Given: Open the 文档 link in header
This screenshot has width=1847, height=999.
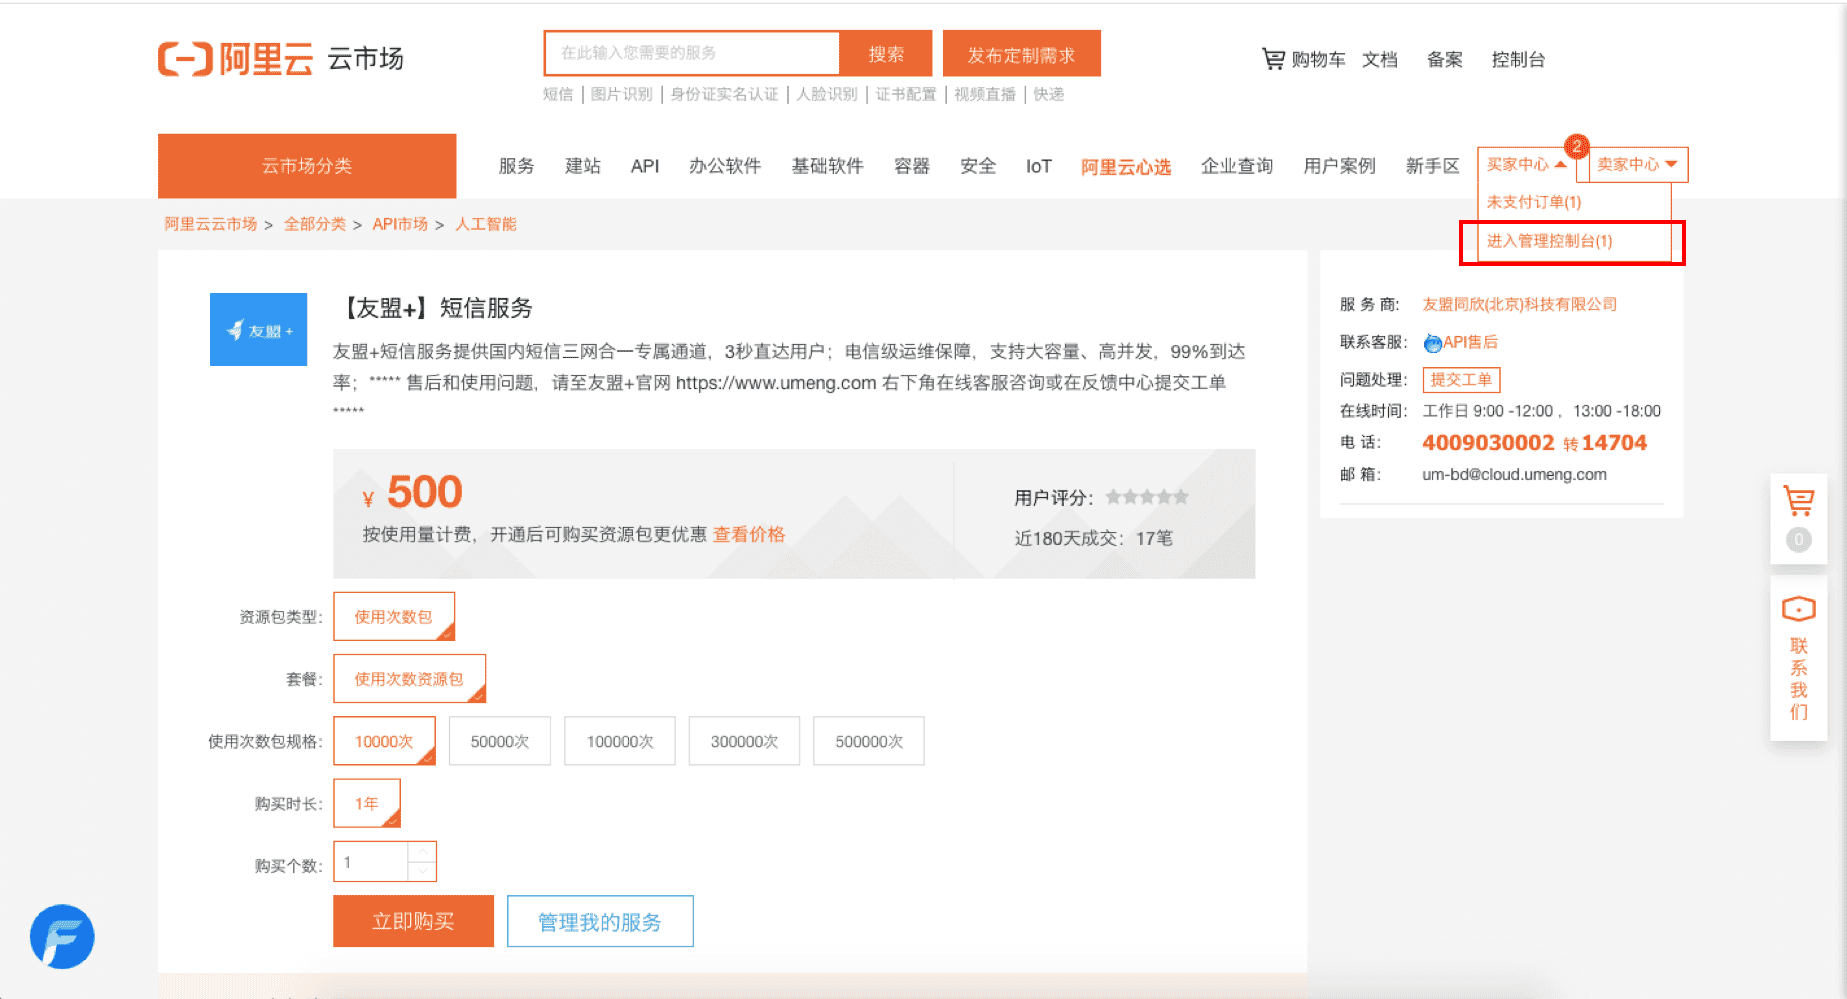Looking at the screenshot, I should [x=1379, y=59].
